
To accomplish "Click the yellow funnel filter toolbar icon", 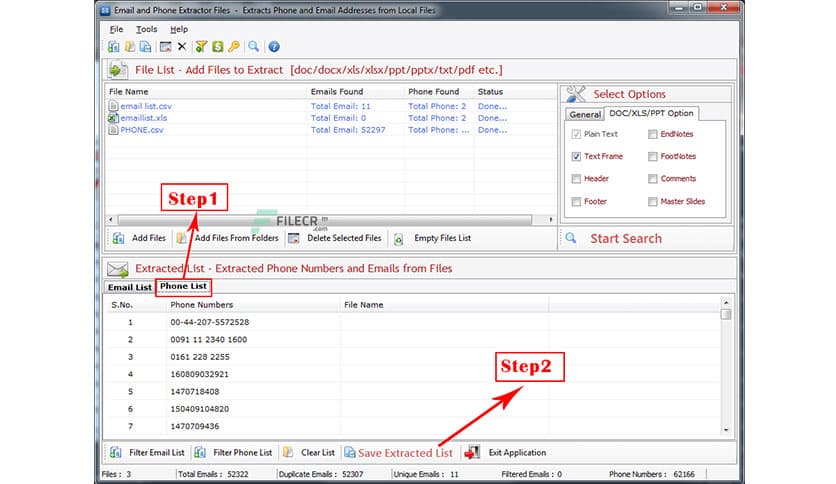I will tap(201, 47).
